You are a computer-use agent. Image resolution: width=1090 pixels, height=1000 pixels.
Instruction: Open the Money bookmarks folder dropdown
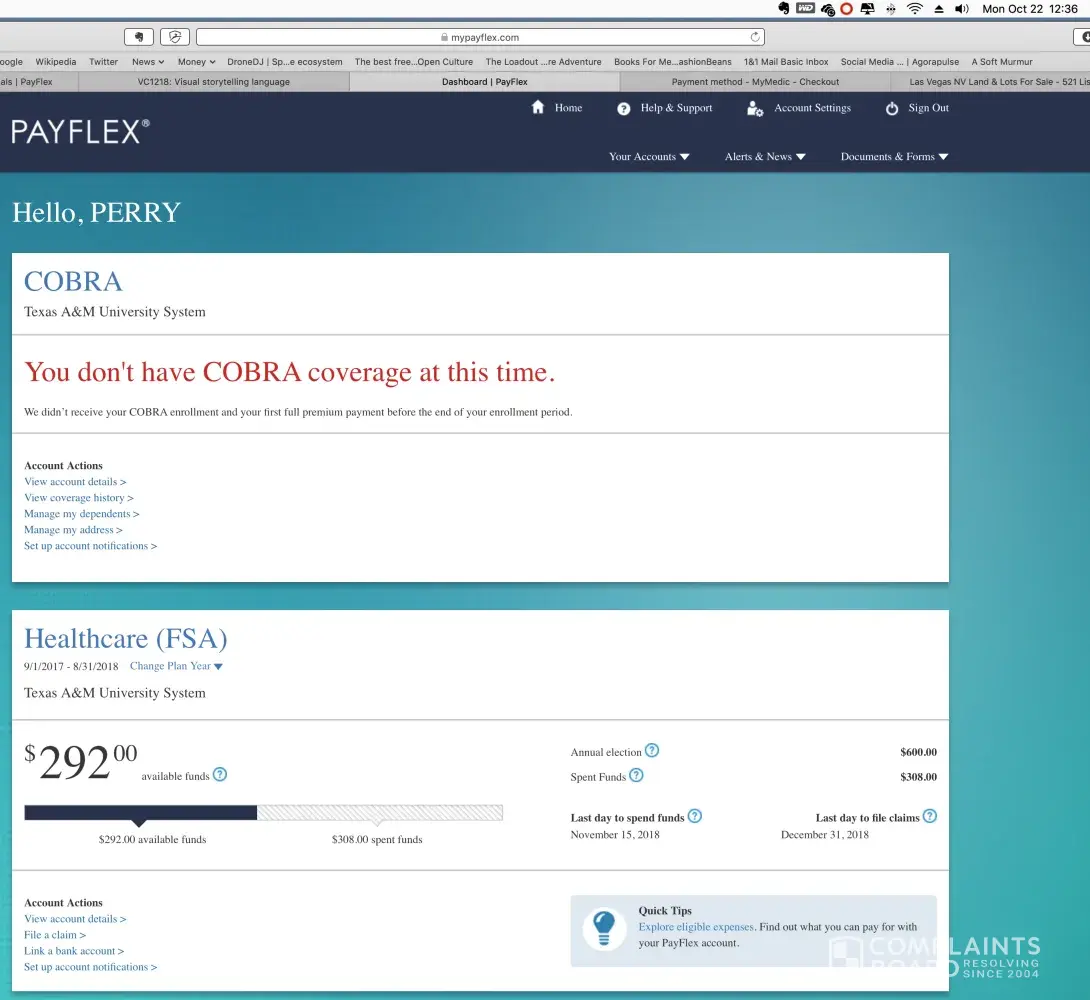(197, 62)
